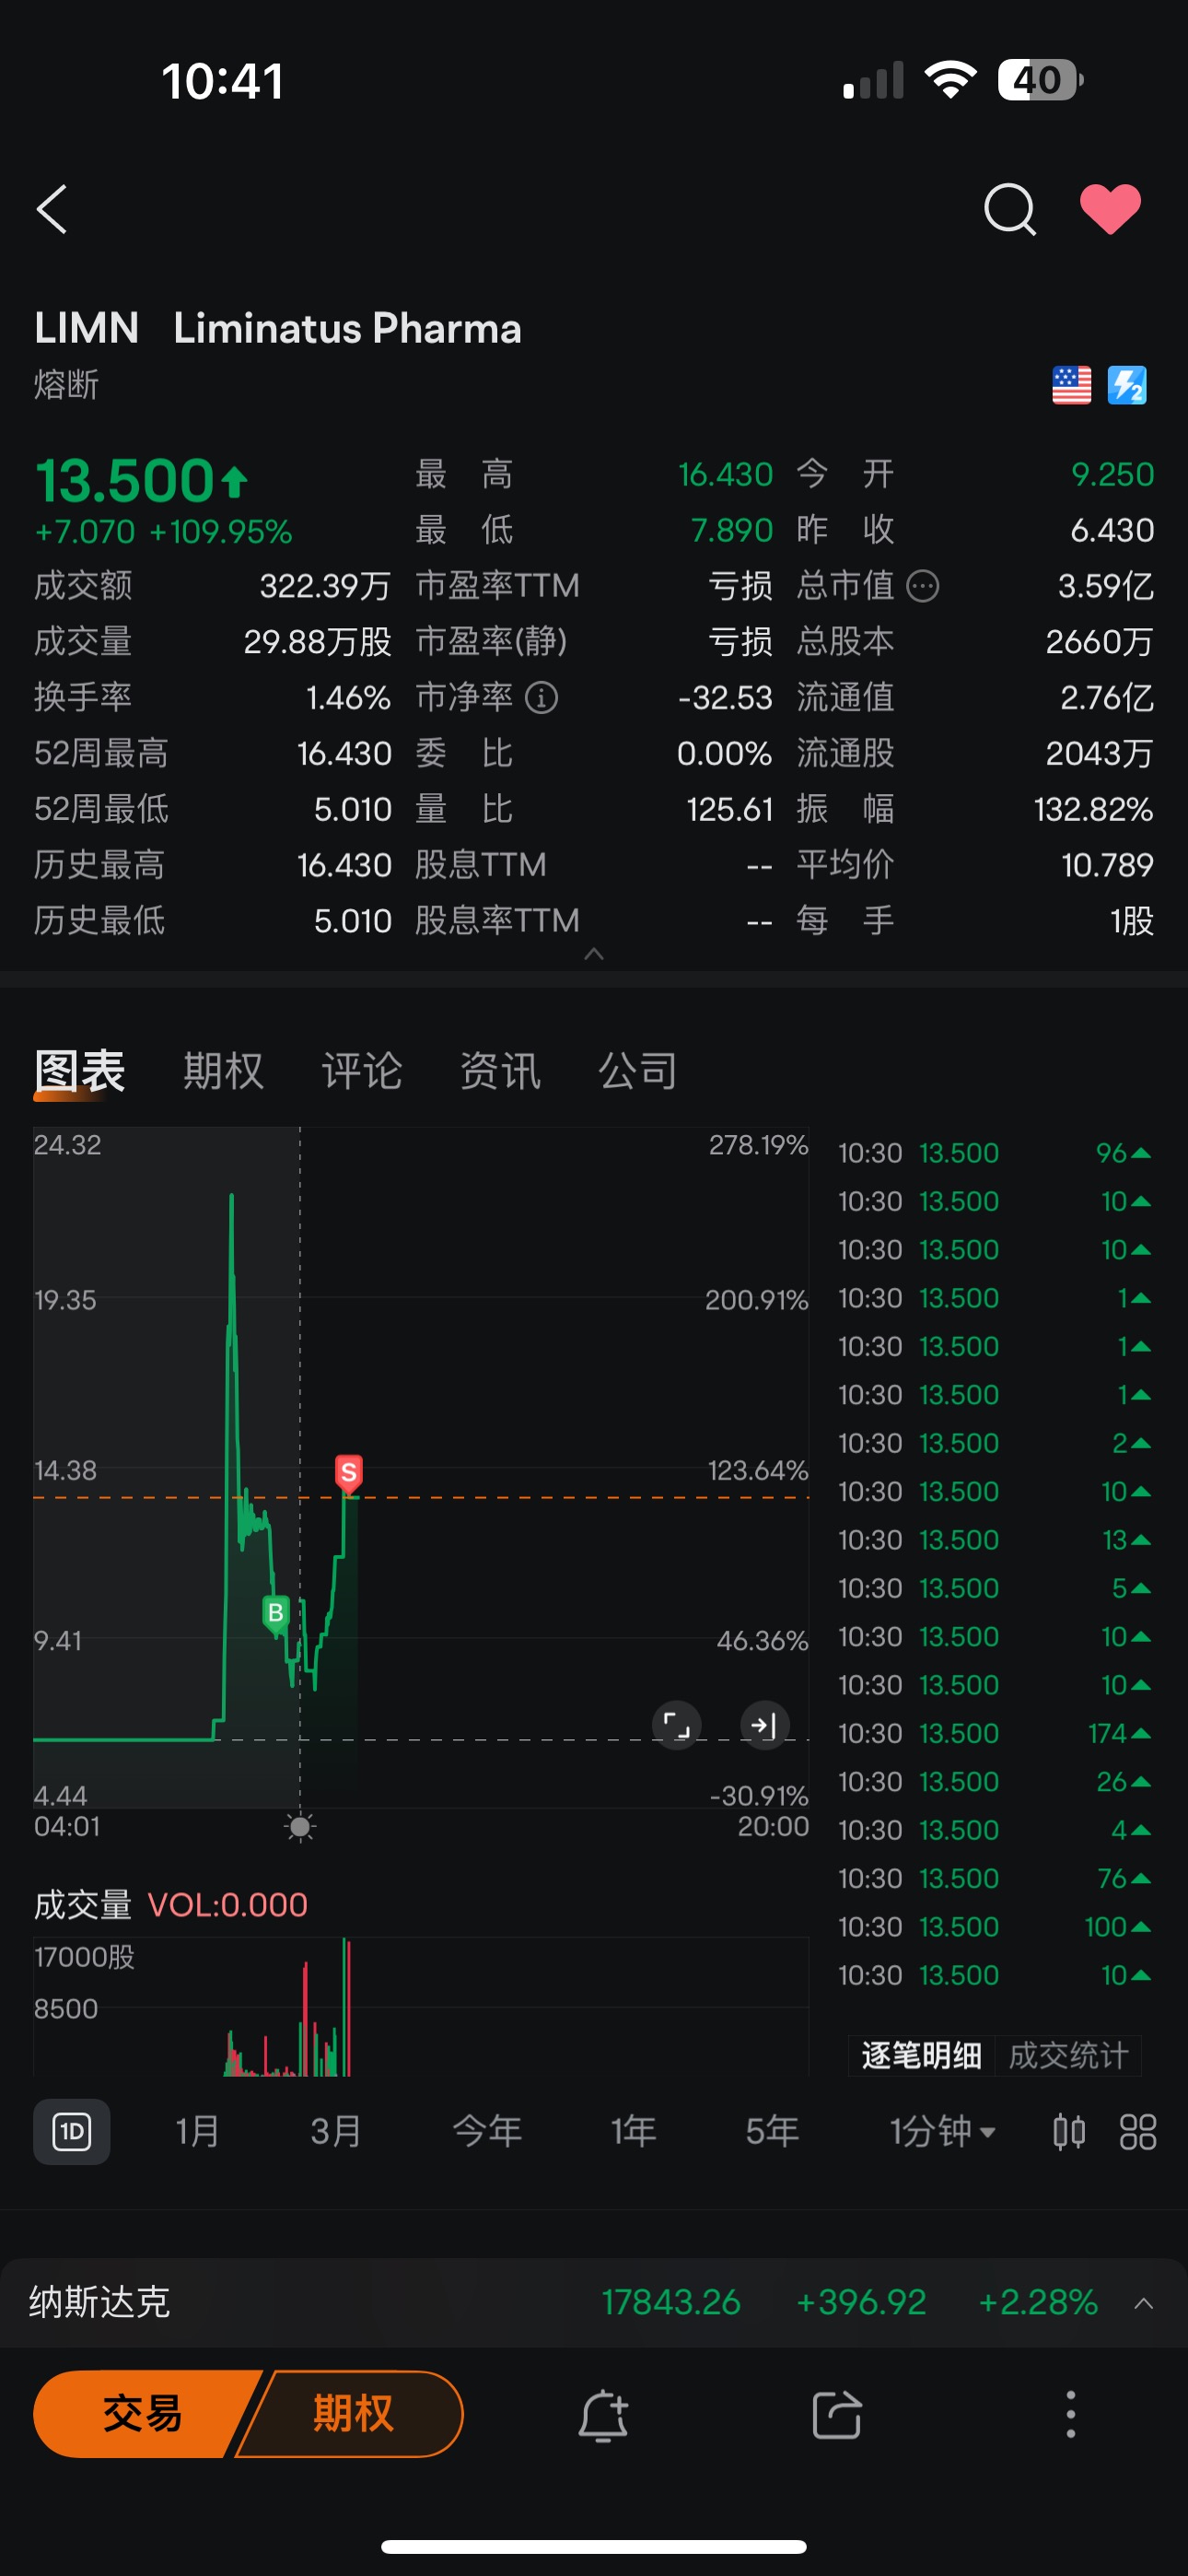The height and width of the screenshot is (2576, 1188).
Task: Open the 评论 tab
Action: (361, 1071)
